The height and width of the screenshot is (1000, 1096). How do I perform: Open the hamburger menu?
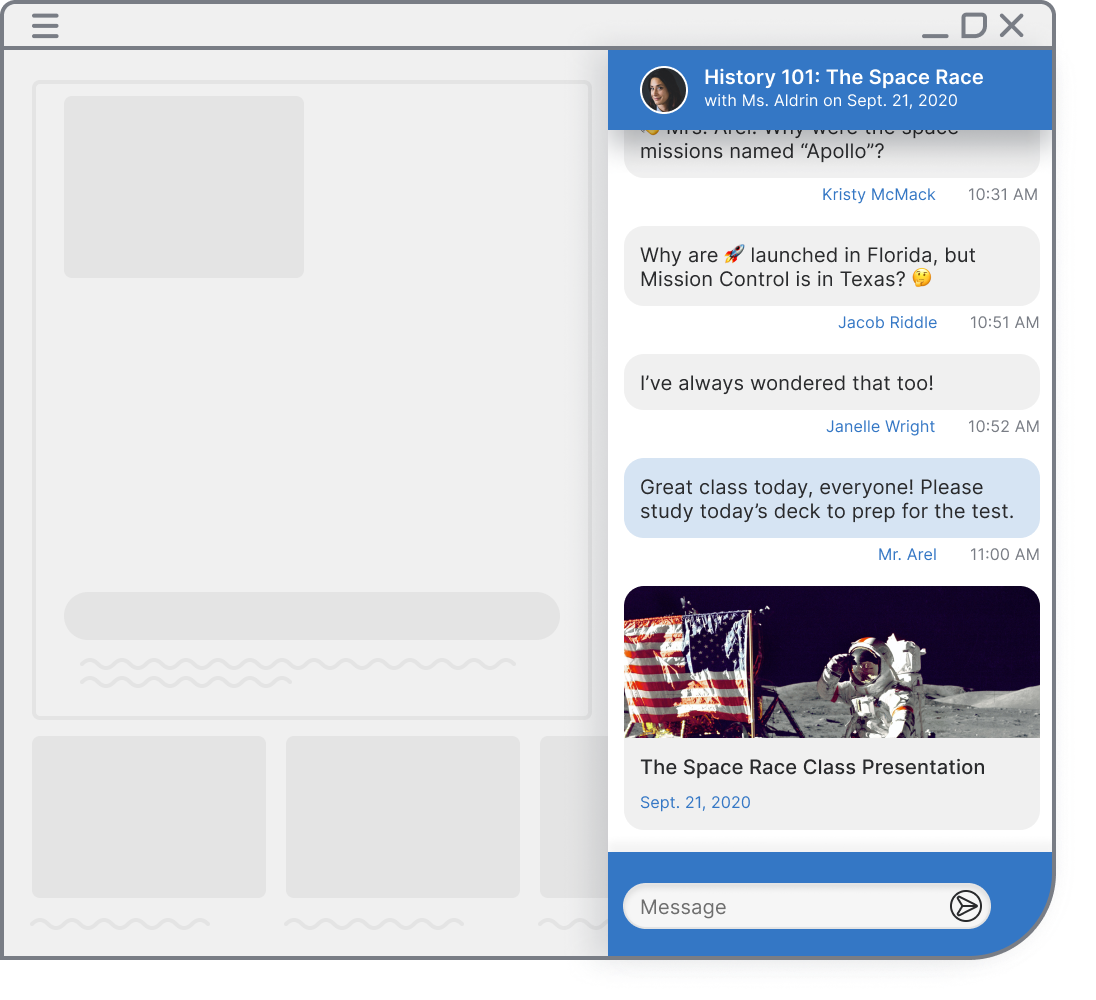[x=45, y=26]
